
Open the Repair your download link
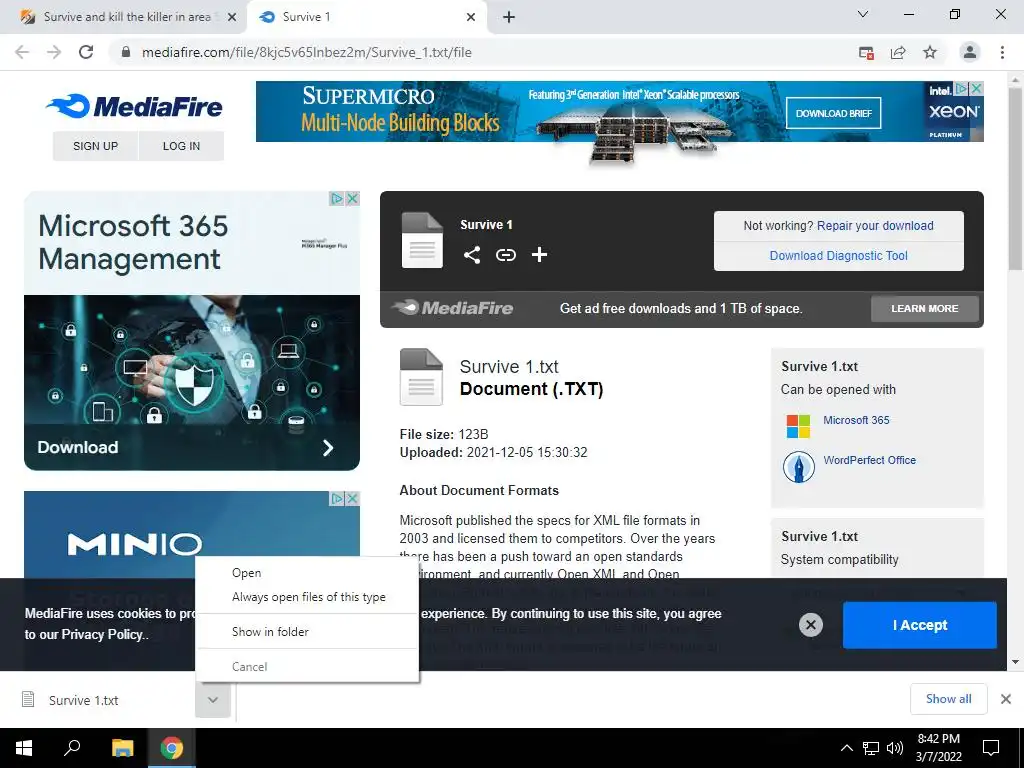pyautogui.click(x=874, y=225)
